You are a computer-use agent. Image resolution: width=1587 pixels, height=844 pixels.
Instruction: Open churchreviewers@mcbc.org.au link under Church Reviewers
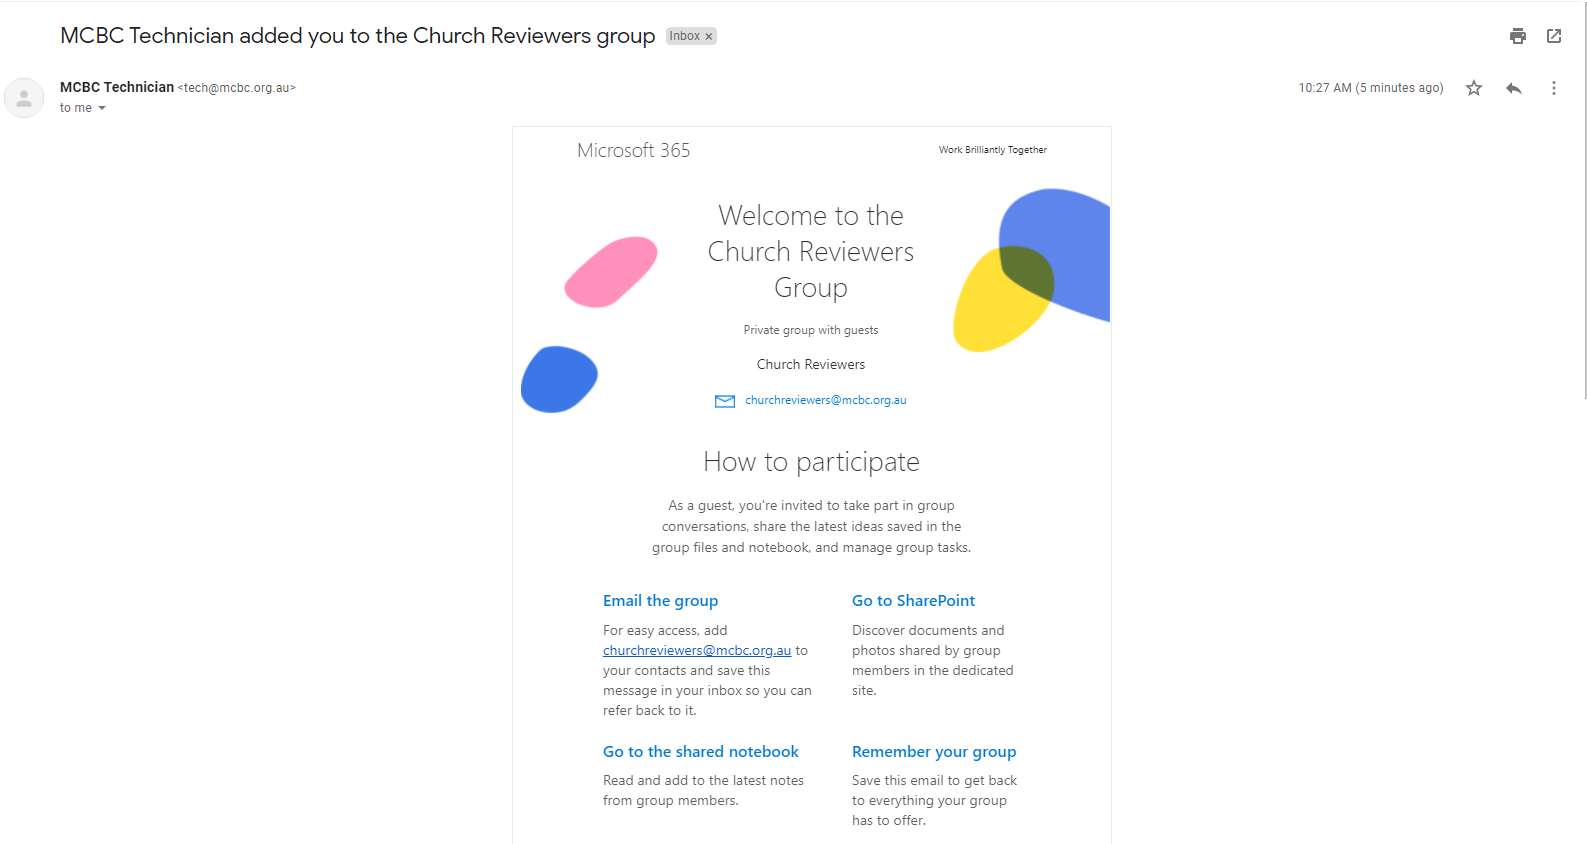click(826, 400)
